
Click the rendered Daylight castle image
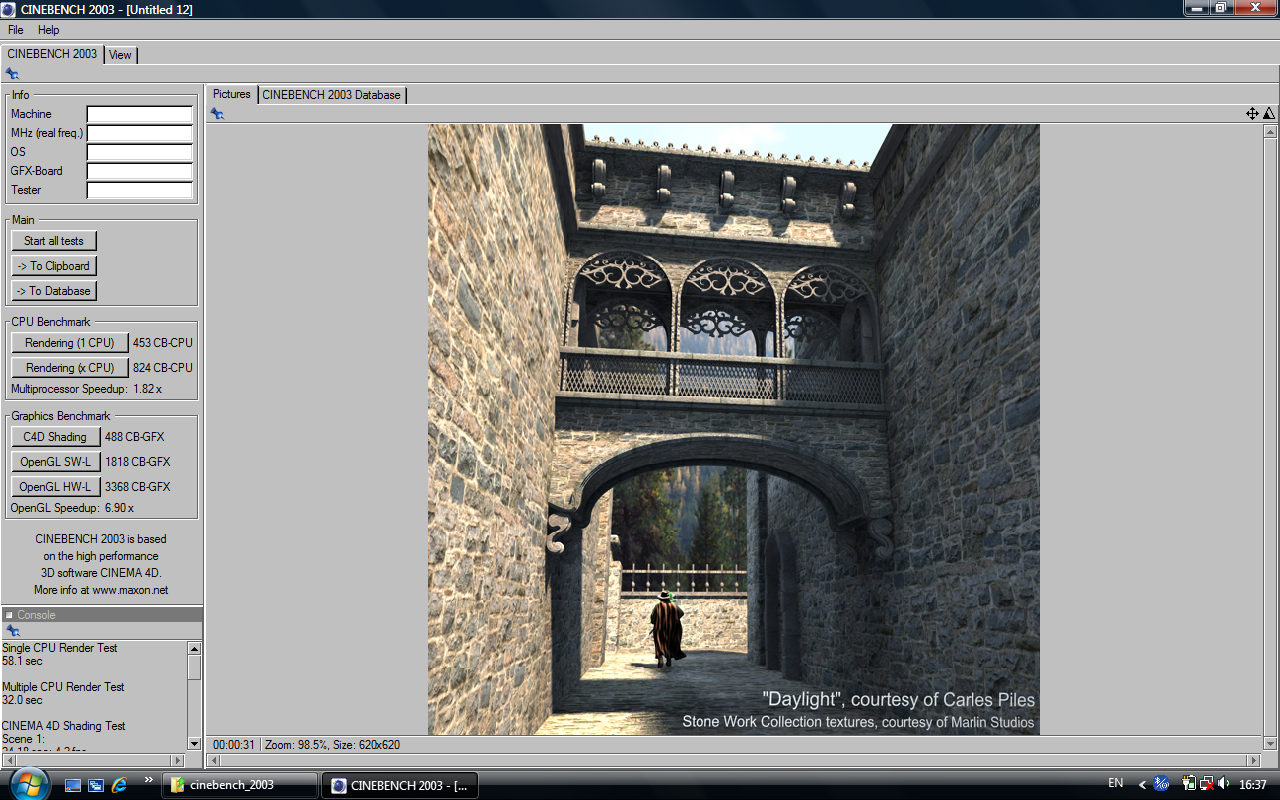[734, 429]
